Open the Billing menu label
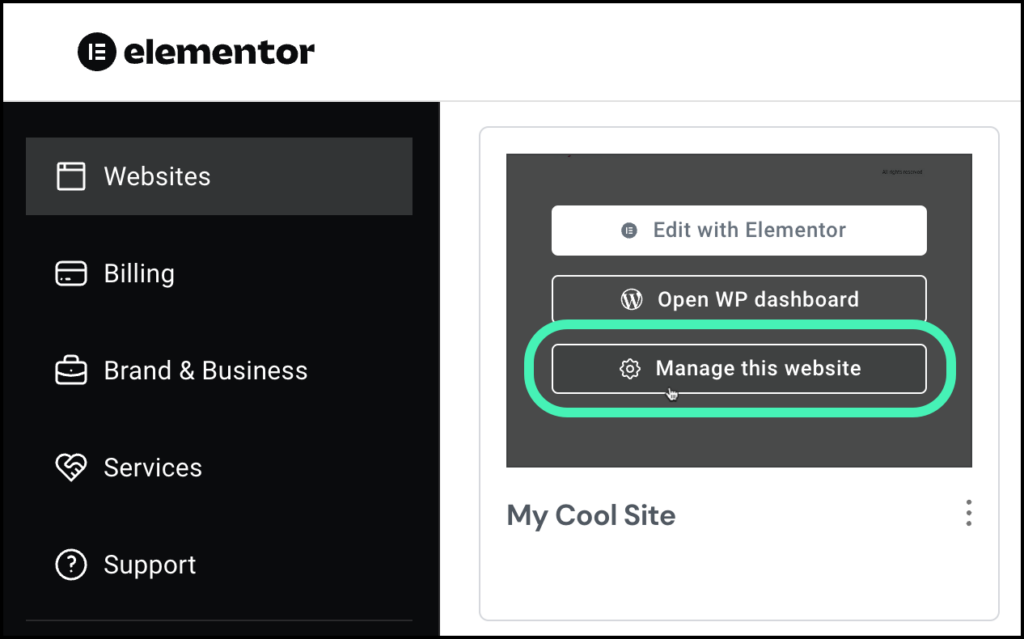The height and width of the screenshot is (639, 1024). coord(139,274)
